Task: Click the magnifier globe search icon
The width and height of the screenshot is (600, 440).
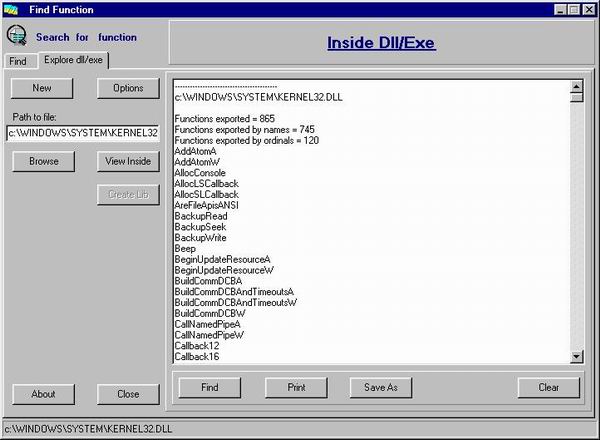Action: click(16, 36)
